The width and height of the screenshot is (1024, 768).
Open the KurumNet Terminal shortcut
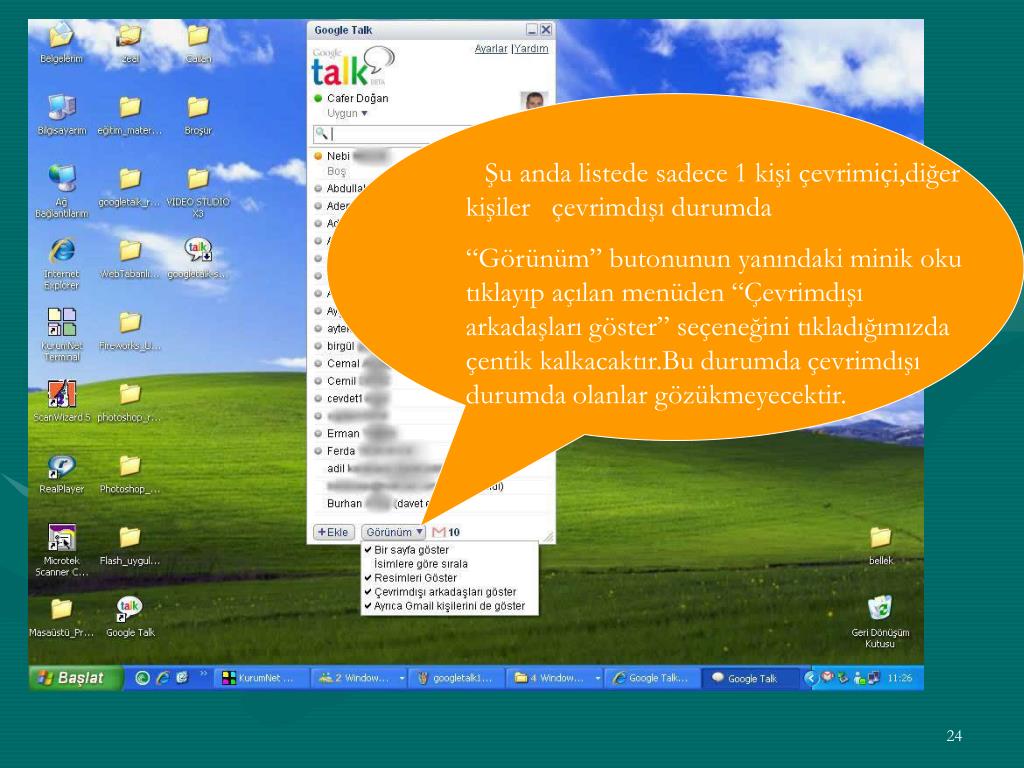[x=61, y=334]
